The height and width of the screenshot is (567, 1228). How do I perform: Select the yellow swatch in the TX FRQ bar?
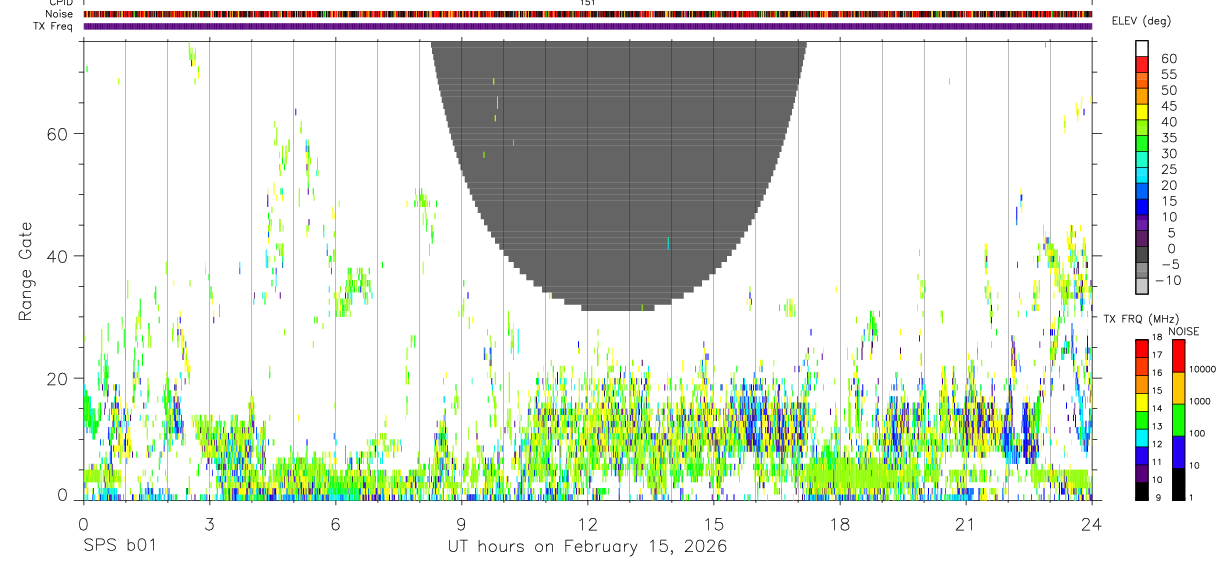pos(1142,402)
